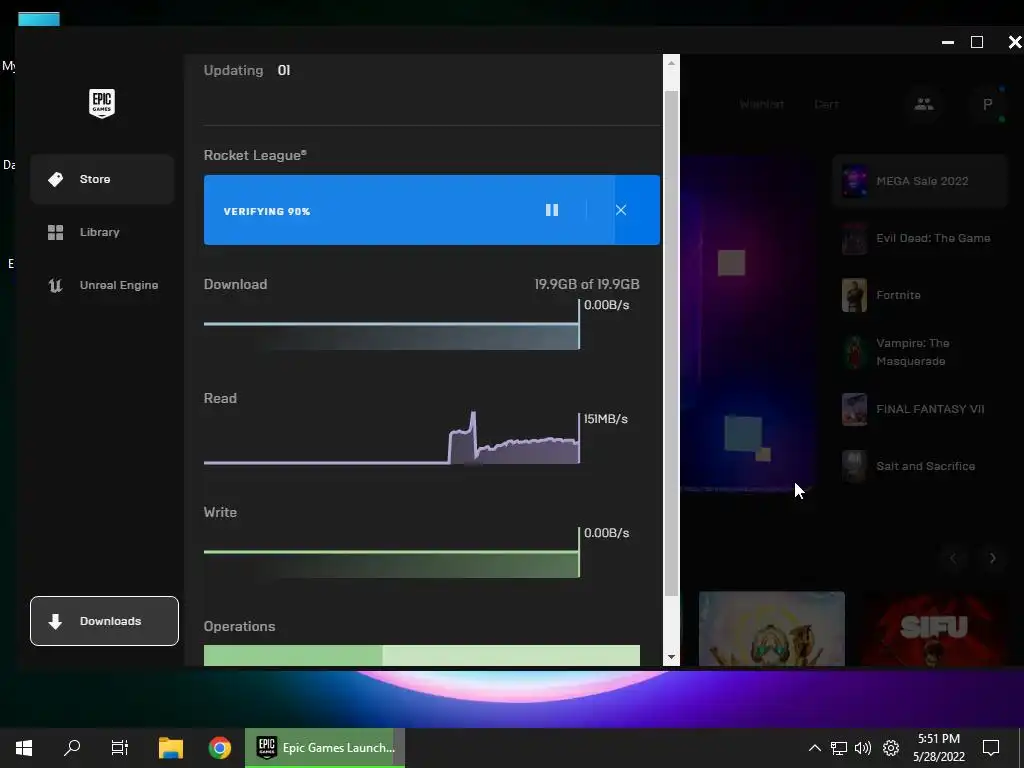
Task: Click the Verifying 90% progress bar
Action: (x=432, y=210)
